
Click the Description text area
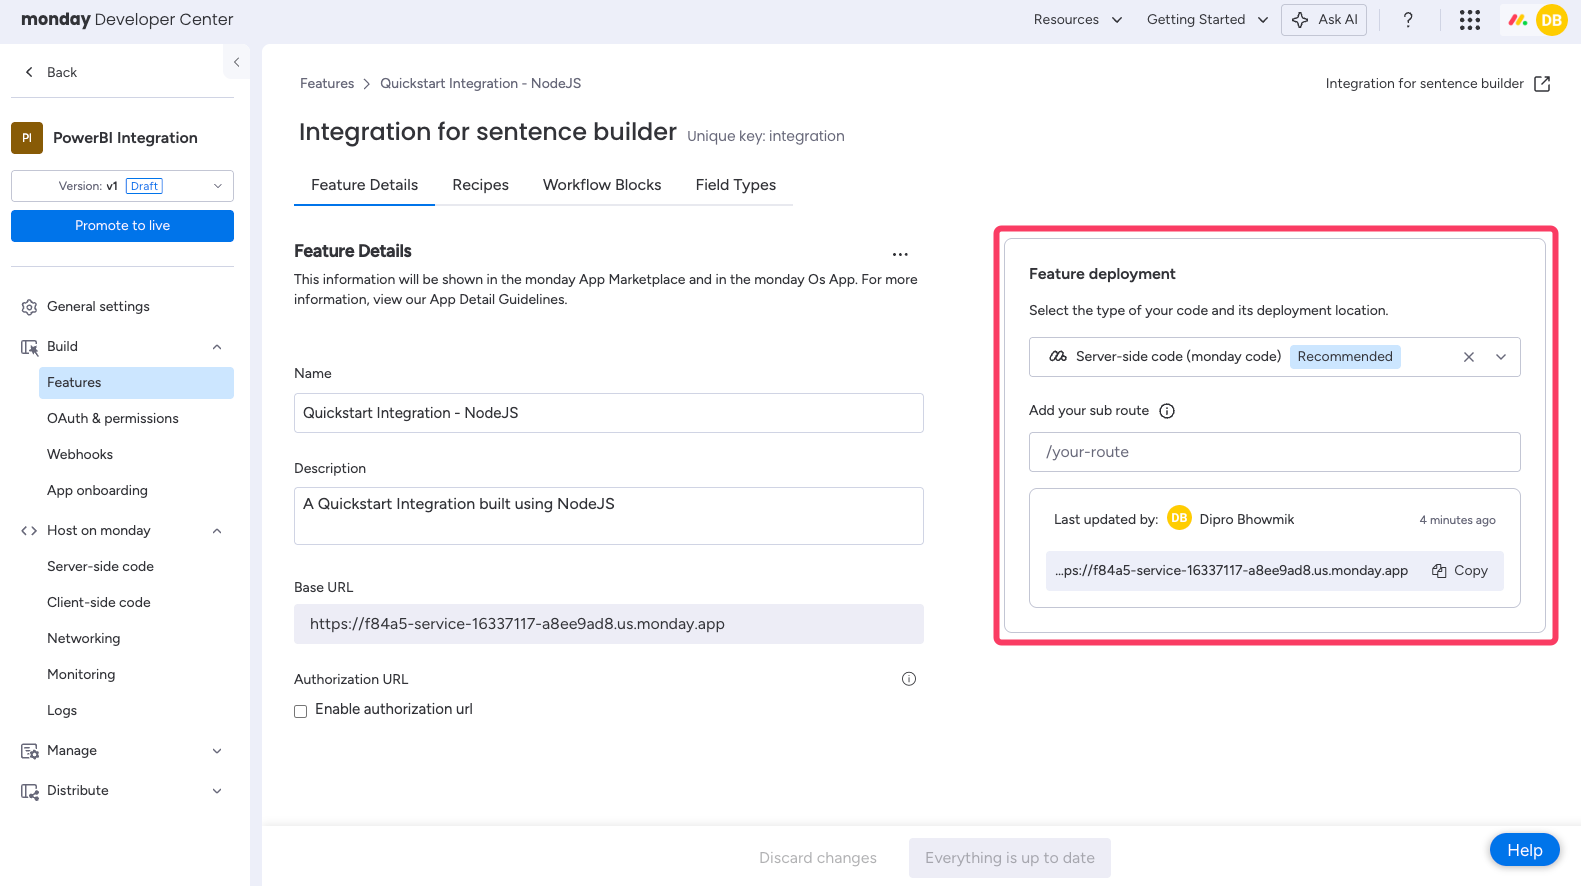[609, 516]
